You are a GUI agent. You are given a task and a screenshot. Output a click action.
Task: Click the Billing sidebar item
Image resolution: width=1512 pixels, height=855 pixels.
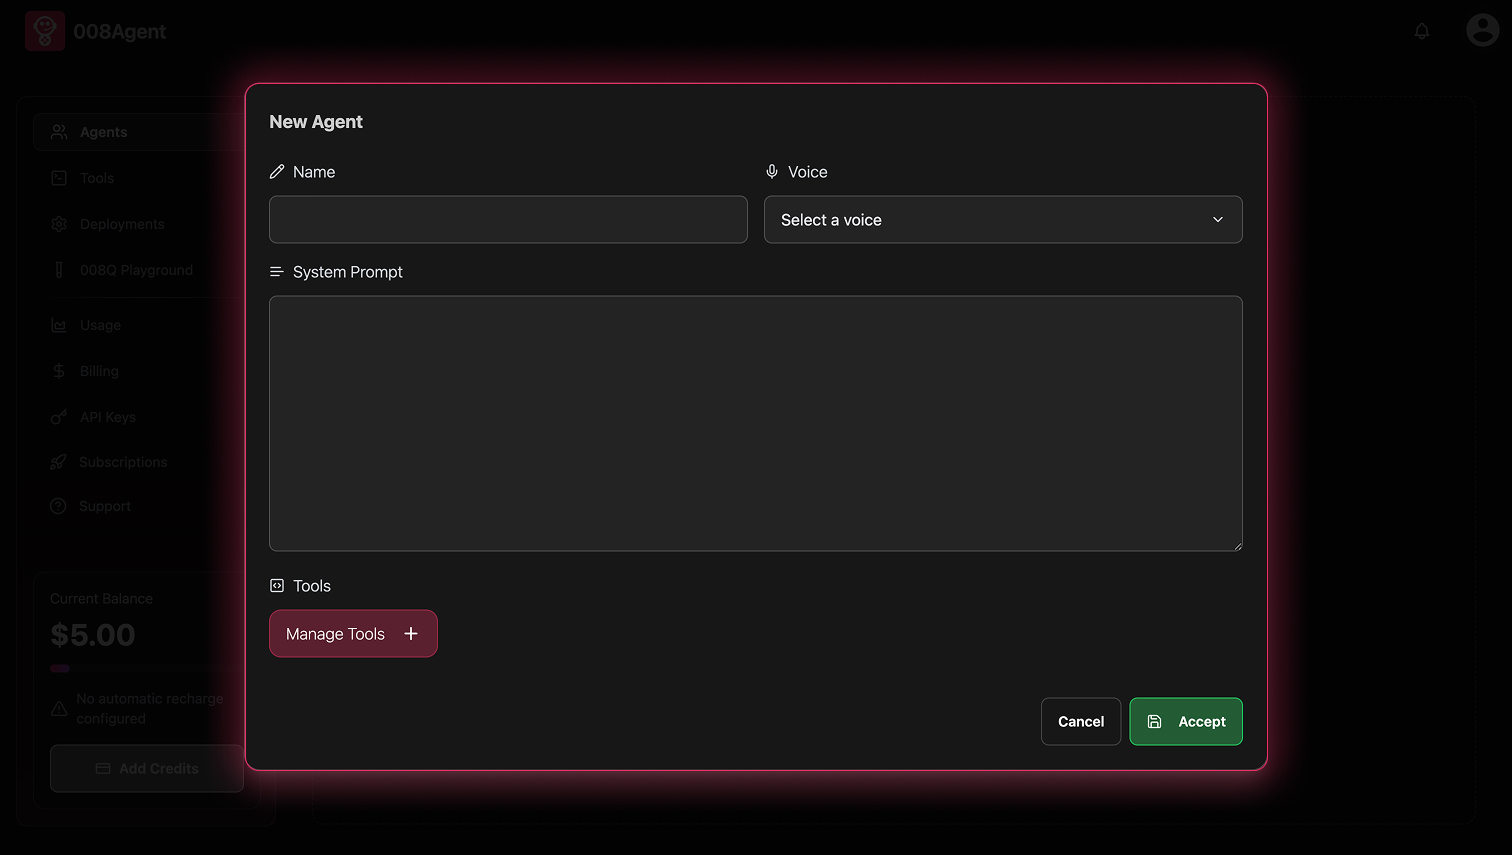(99, 371)
